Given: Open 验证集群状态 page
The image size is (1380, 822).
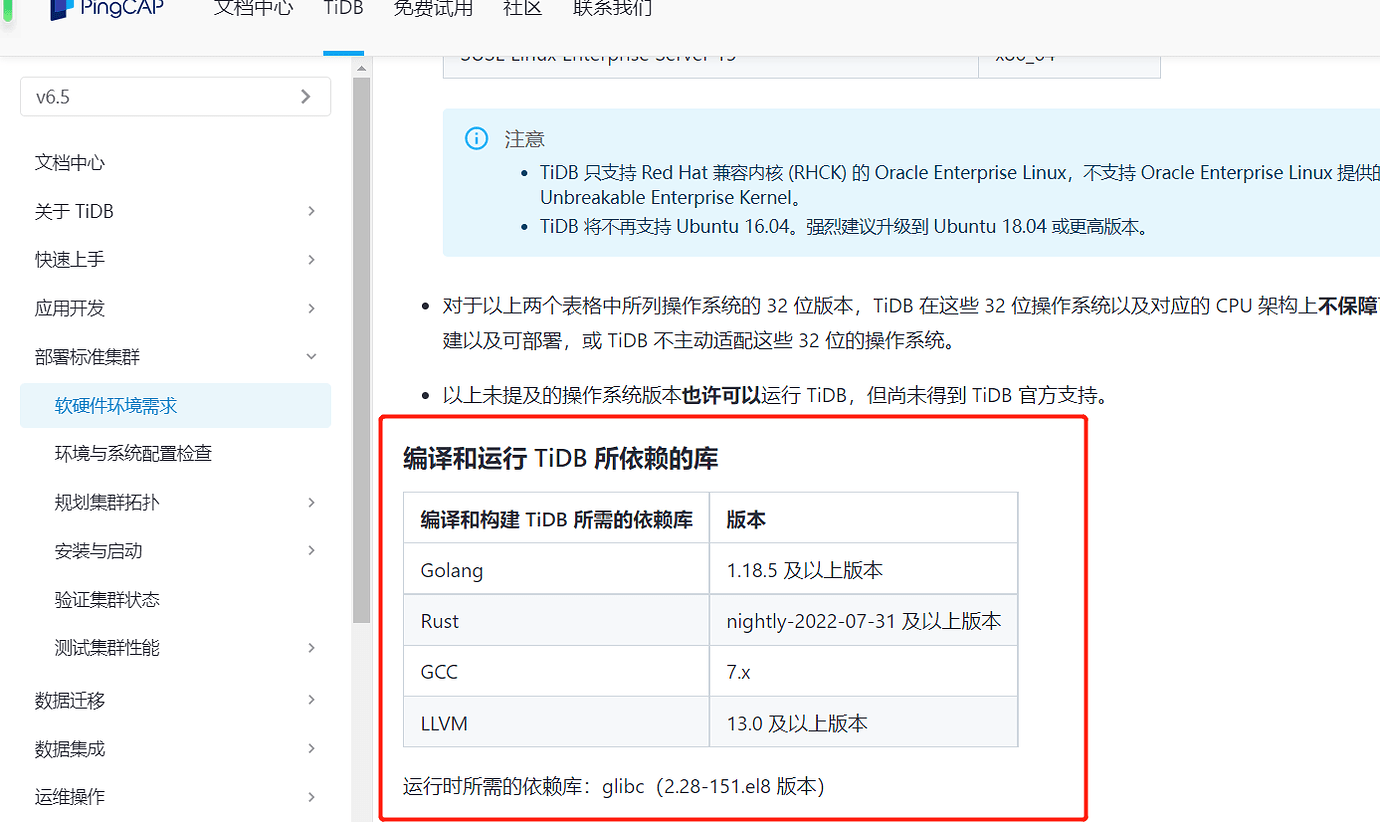Looking at the screenshot, I should [107, 600].
